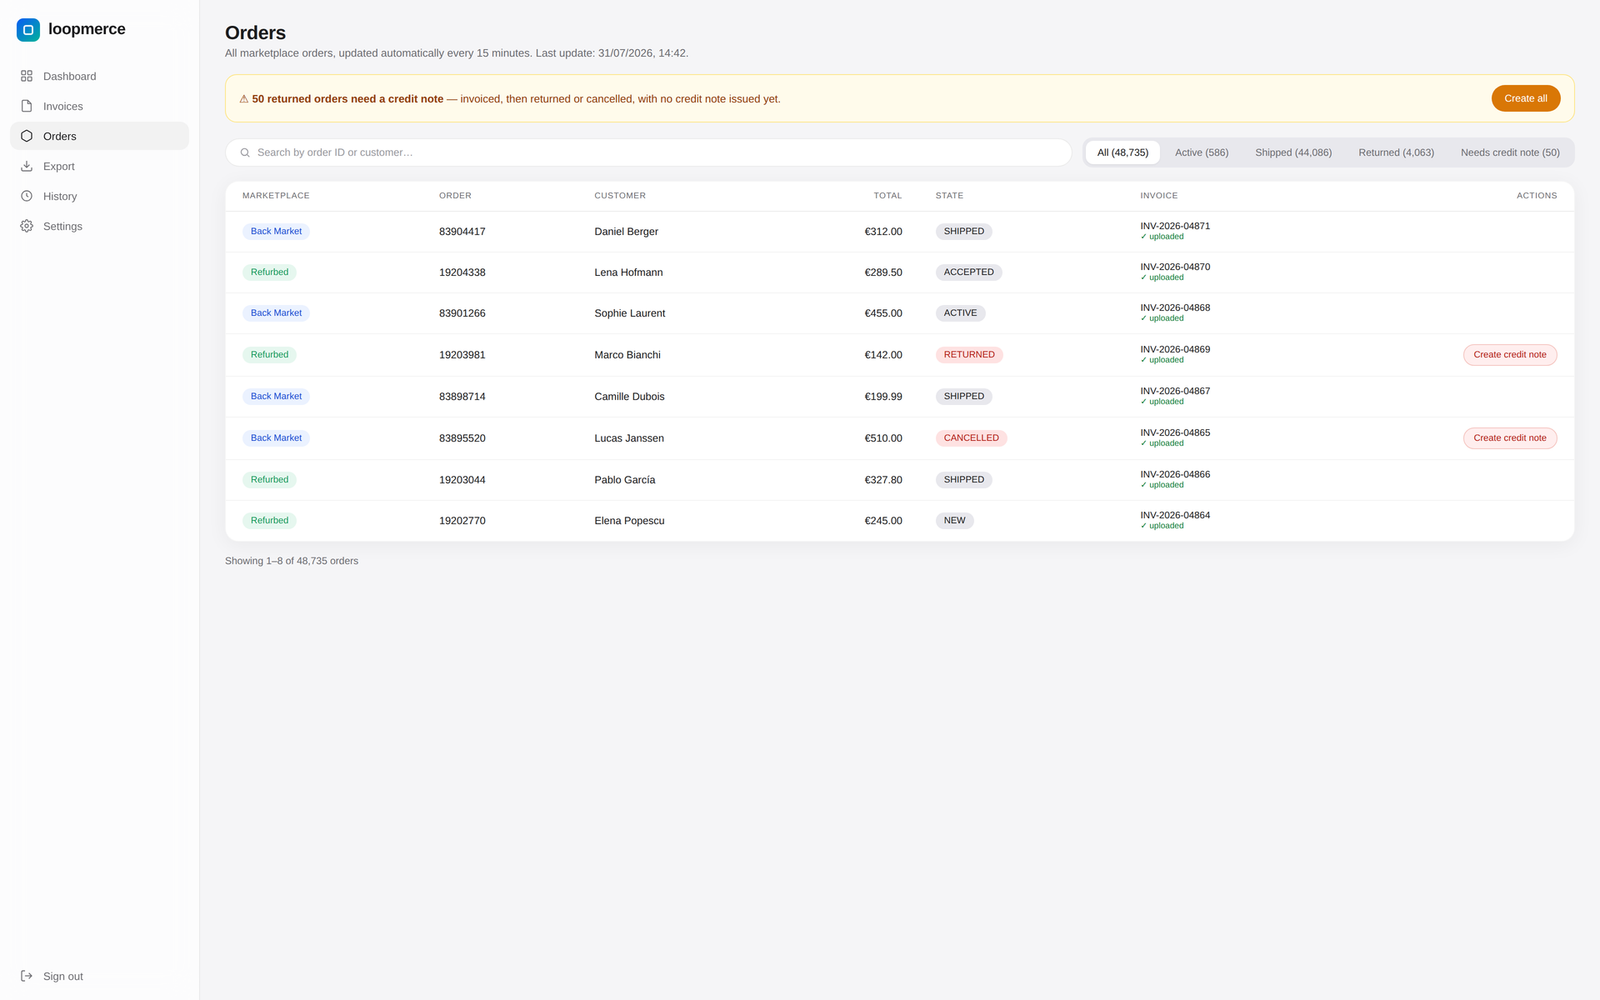
Task: Click the Export download icon
Action: (27, 166)
